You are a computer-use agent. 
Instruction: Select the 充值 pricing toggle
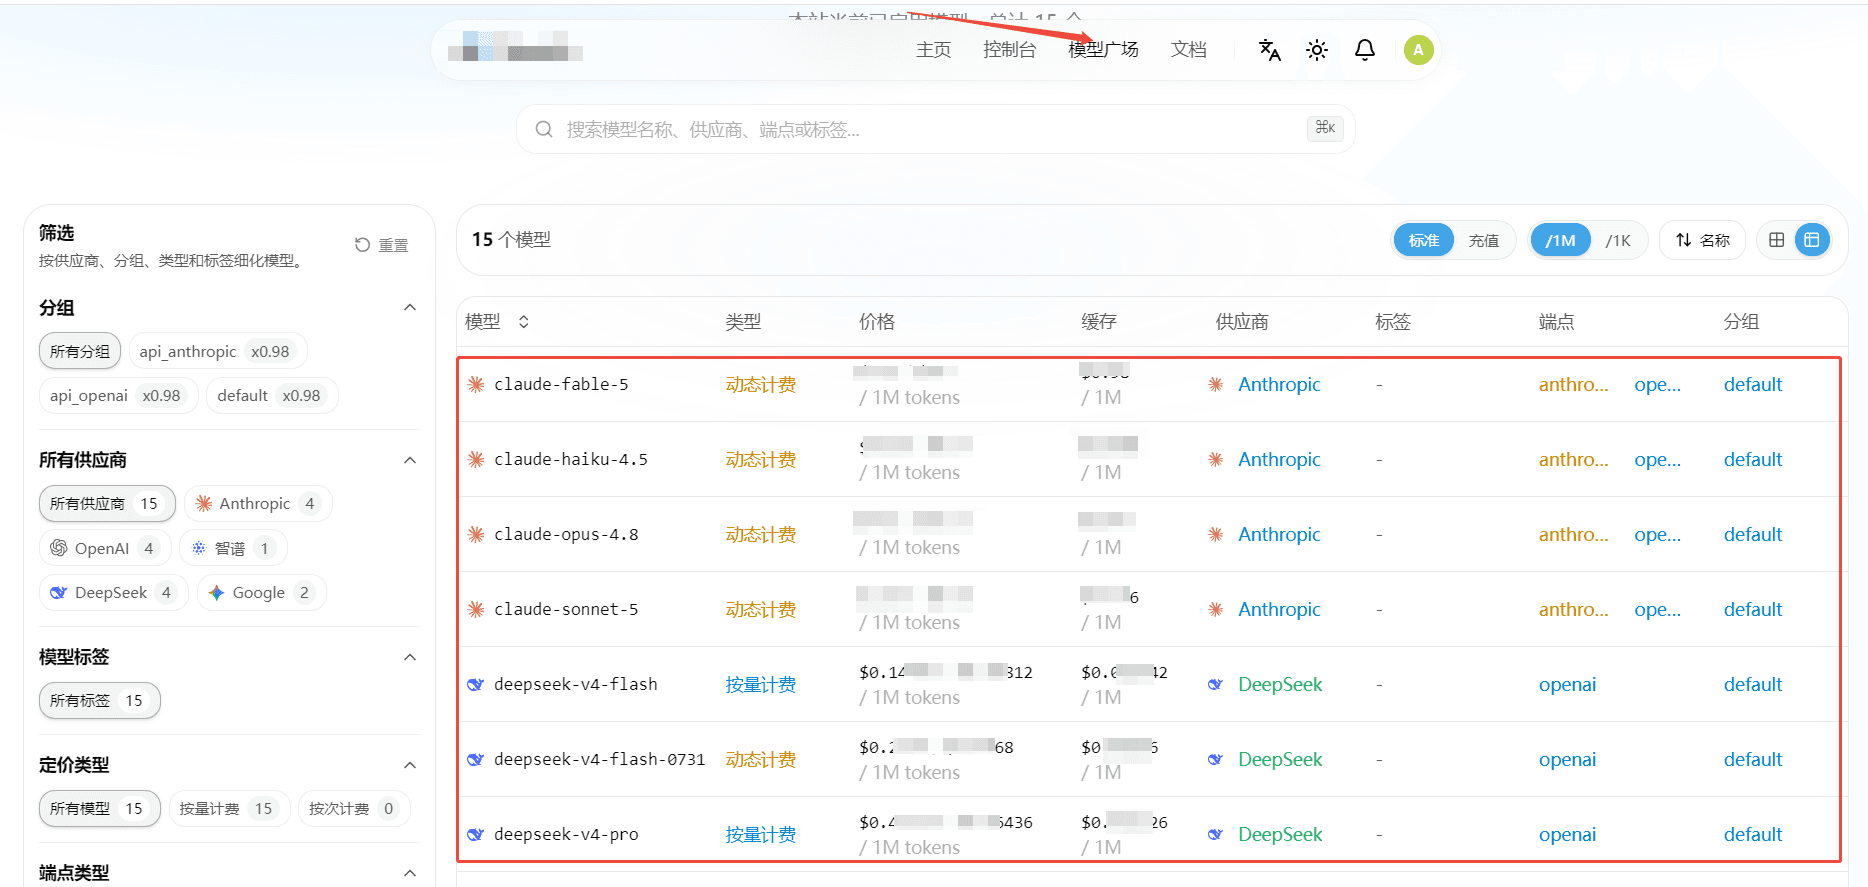coord(1483,240)
